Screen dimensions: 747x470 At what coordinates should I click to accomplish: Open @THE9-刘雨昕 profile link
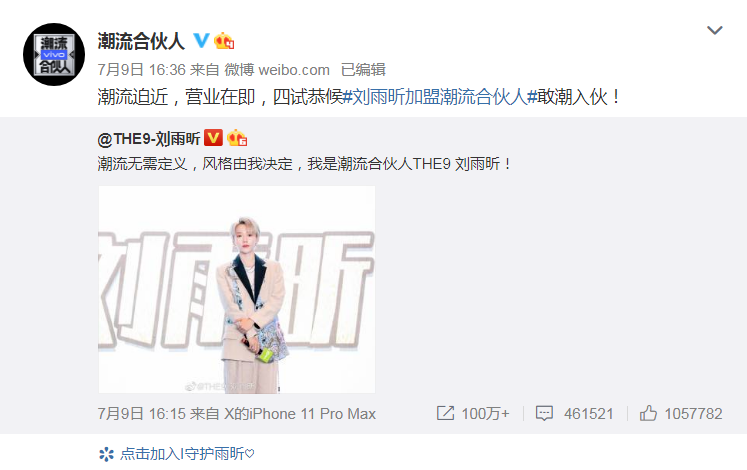coord(149,139)
